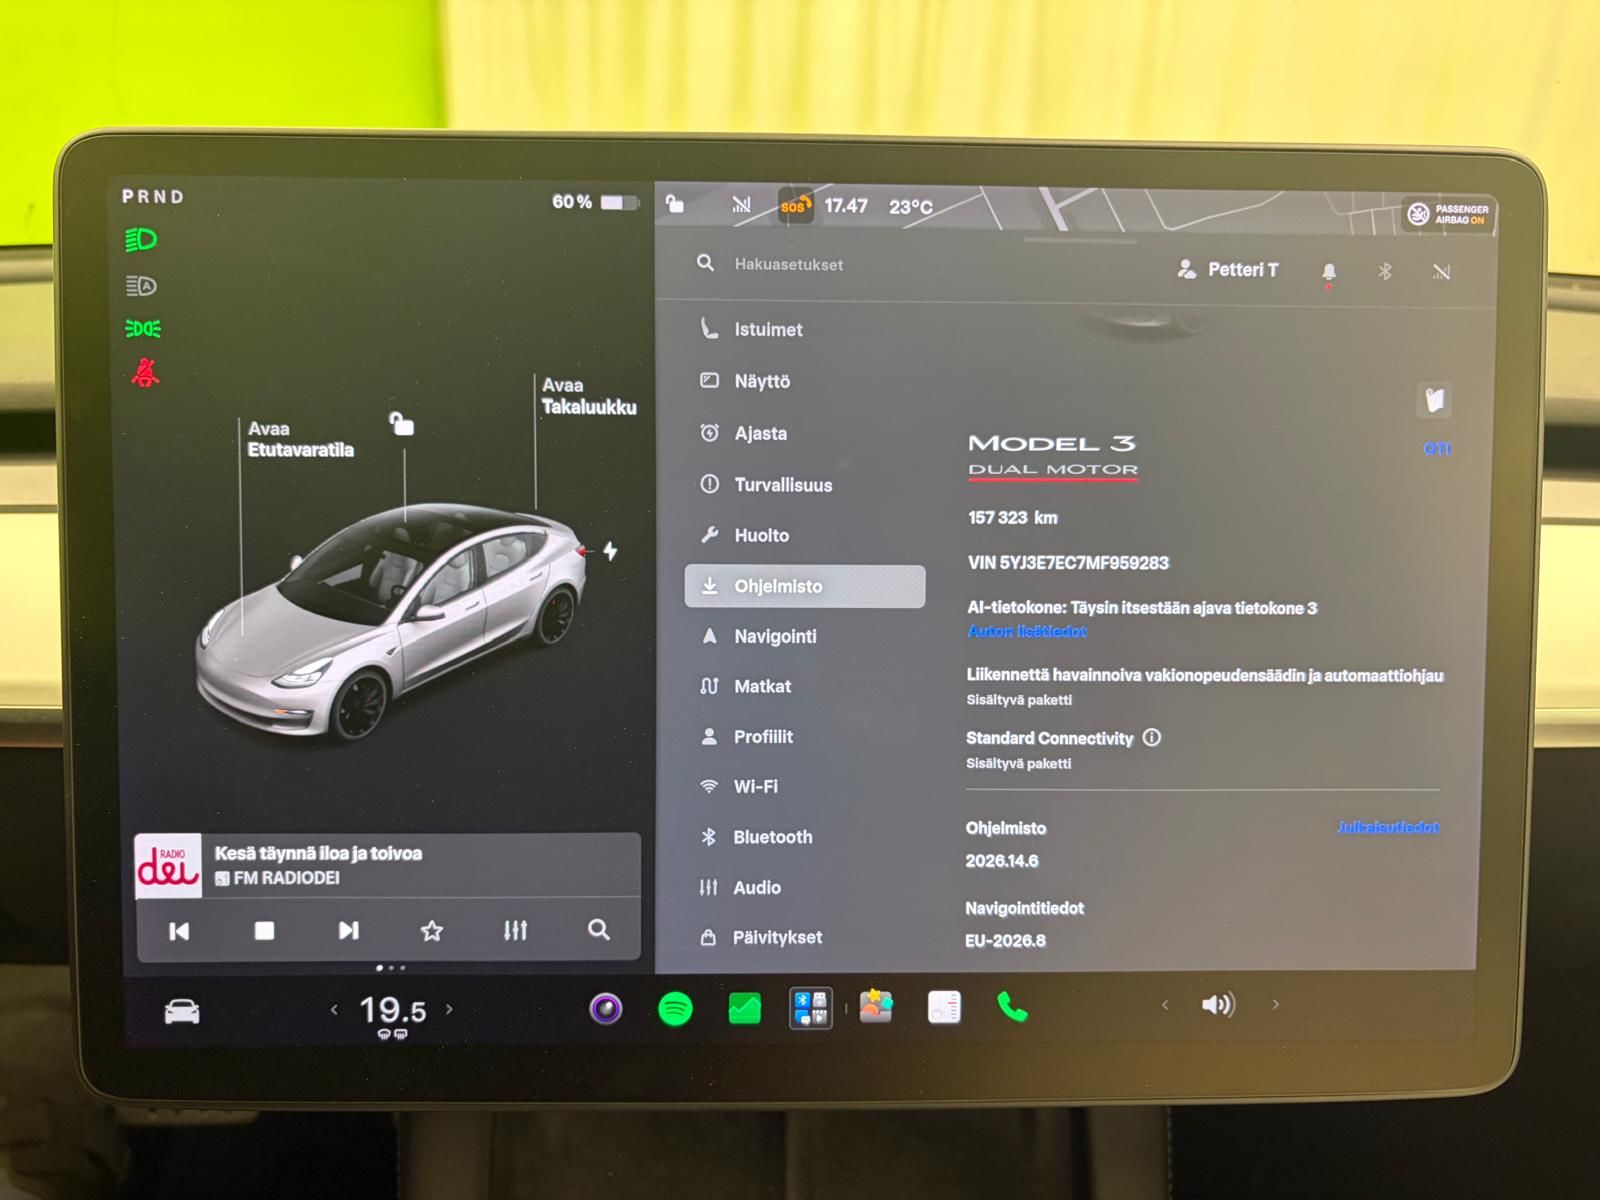Select Ohjelmisto menu item
The width and height of the screenshot is (1600, 1200).
[x=804, y=586]
